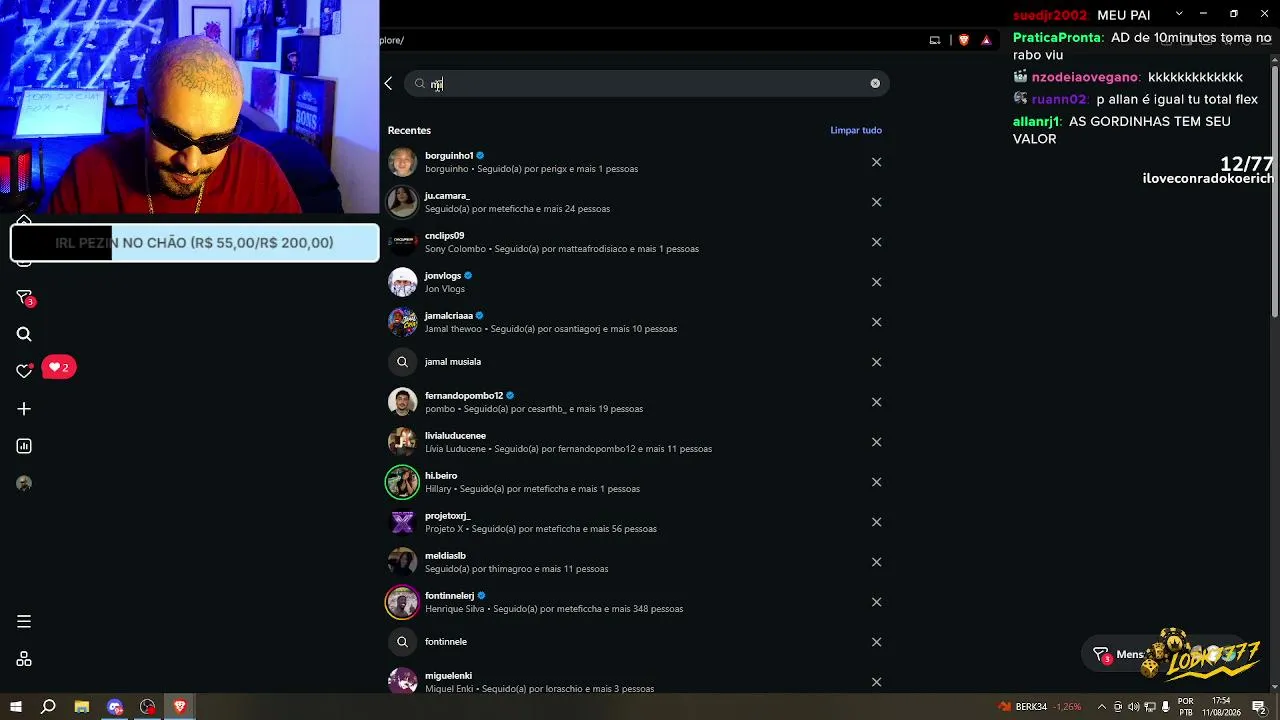Remove fontinnelerj from recent searches

pyautogui.click(x=876, y=602)
